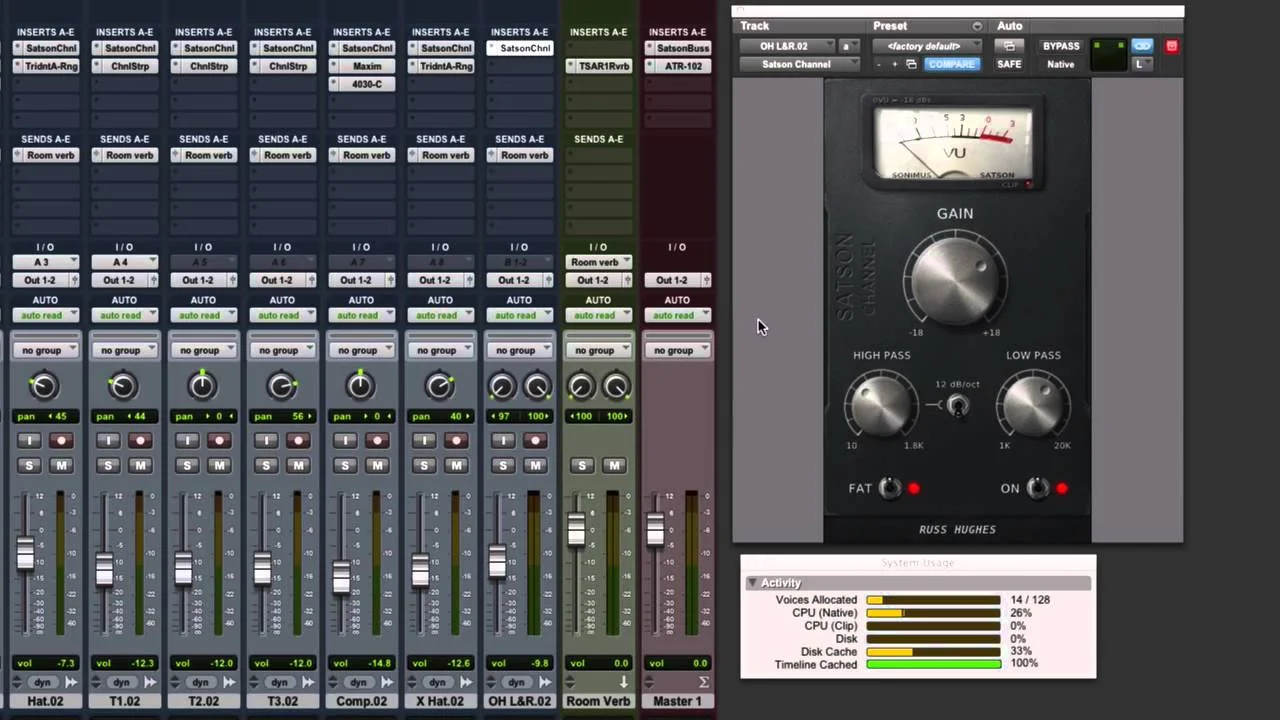Click the preset increment plus icon
The image size is (1280, 720).
pos(895,63)
